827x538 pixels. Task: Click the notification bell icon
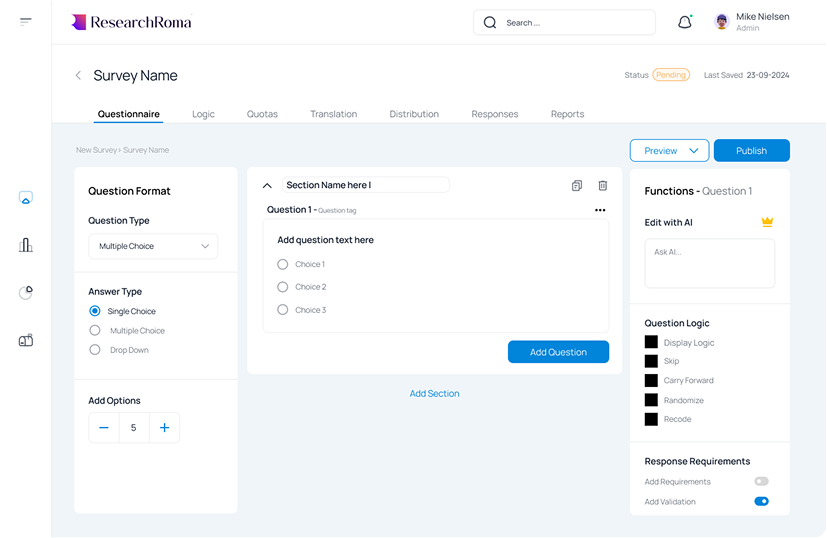(x=685, y=22)
